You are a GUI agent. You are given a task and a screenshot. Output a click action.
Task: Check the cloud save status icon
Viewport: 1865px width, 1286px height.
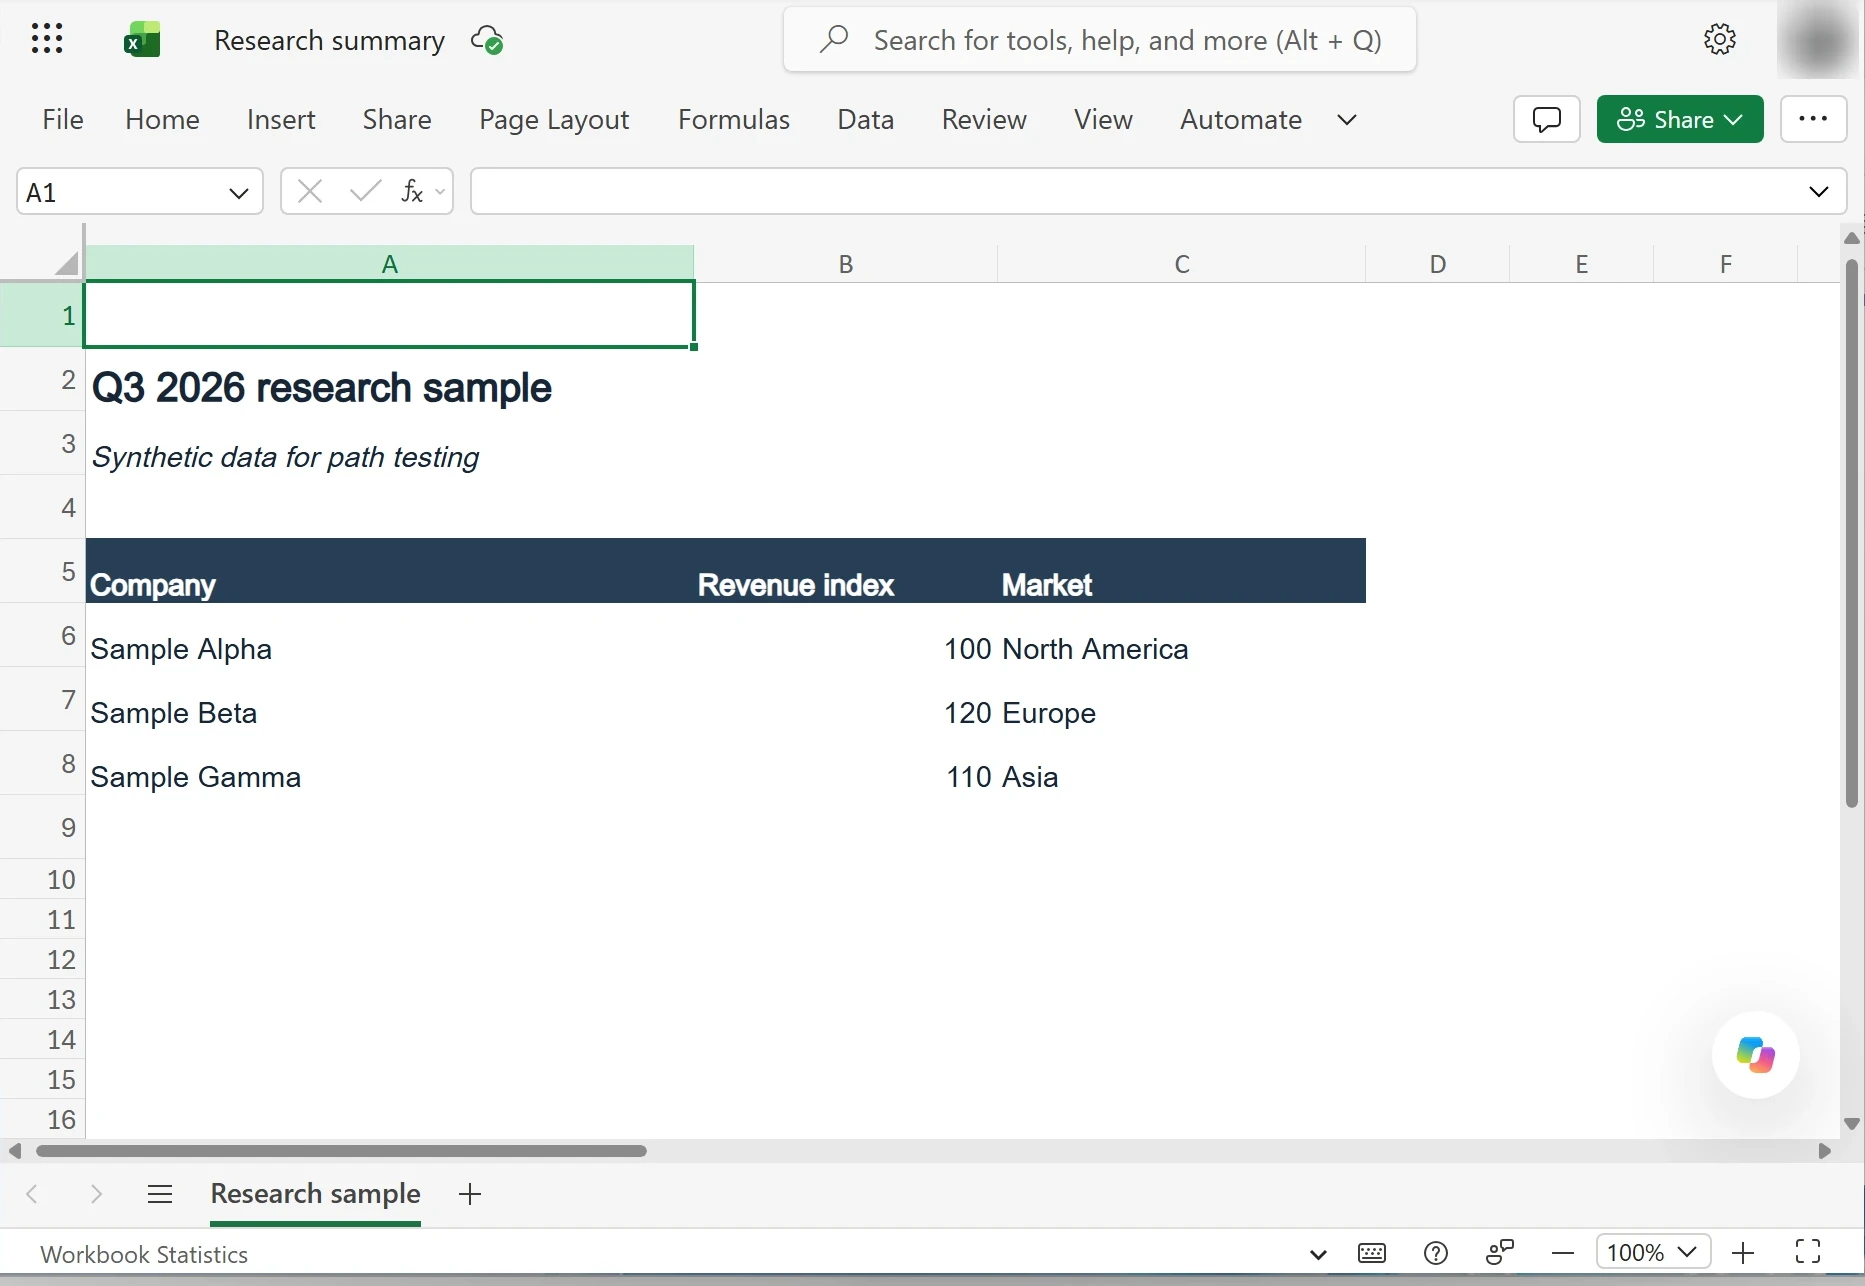click(487, 40)
